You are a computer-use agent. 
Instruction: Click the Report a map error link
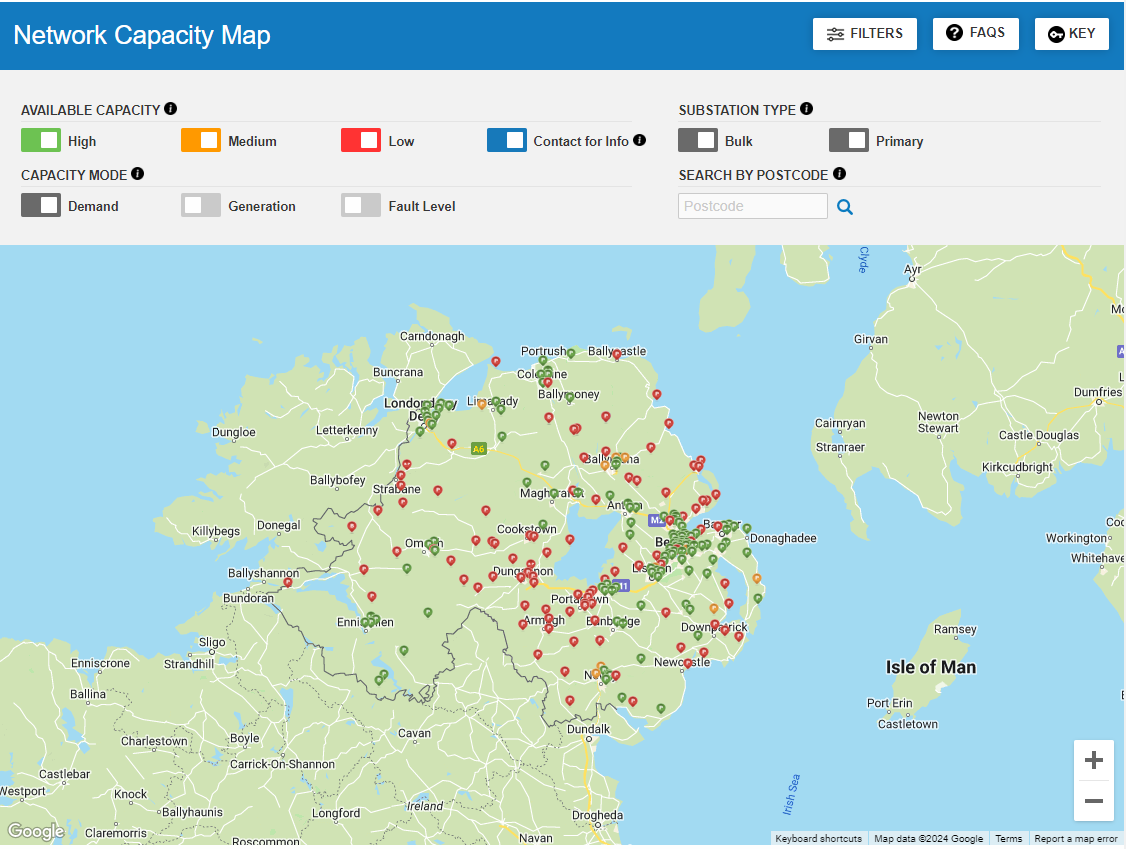[x=1075, y=839]
